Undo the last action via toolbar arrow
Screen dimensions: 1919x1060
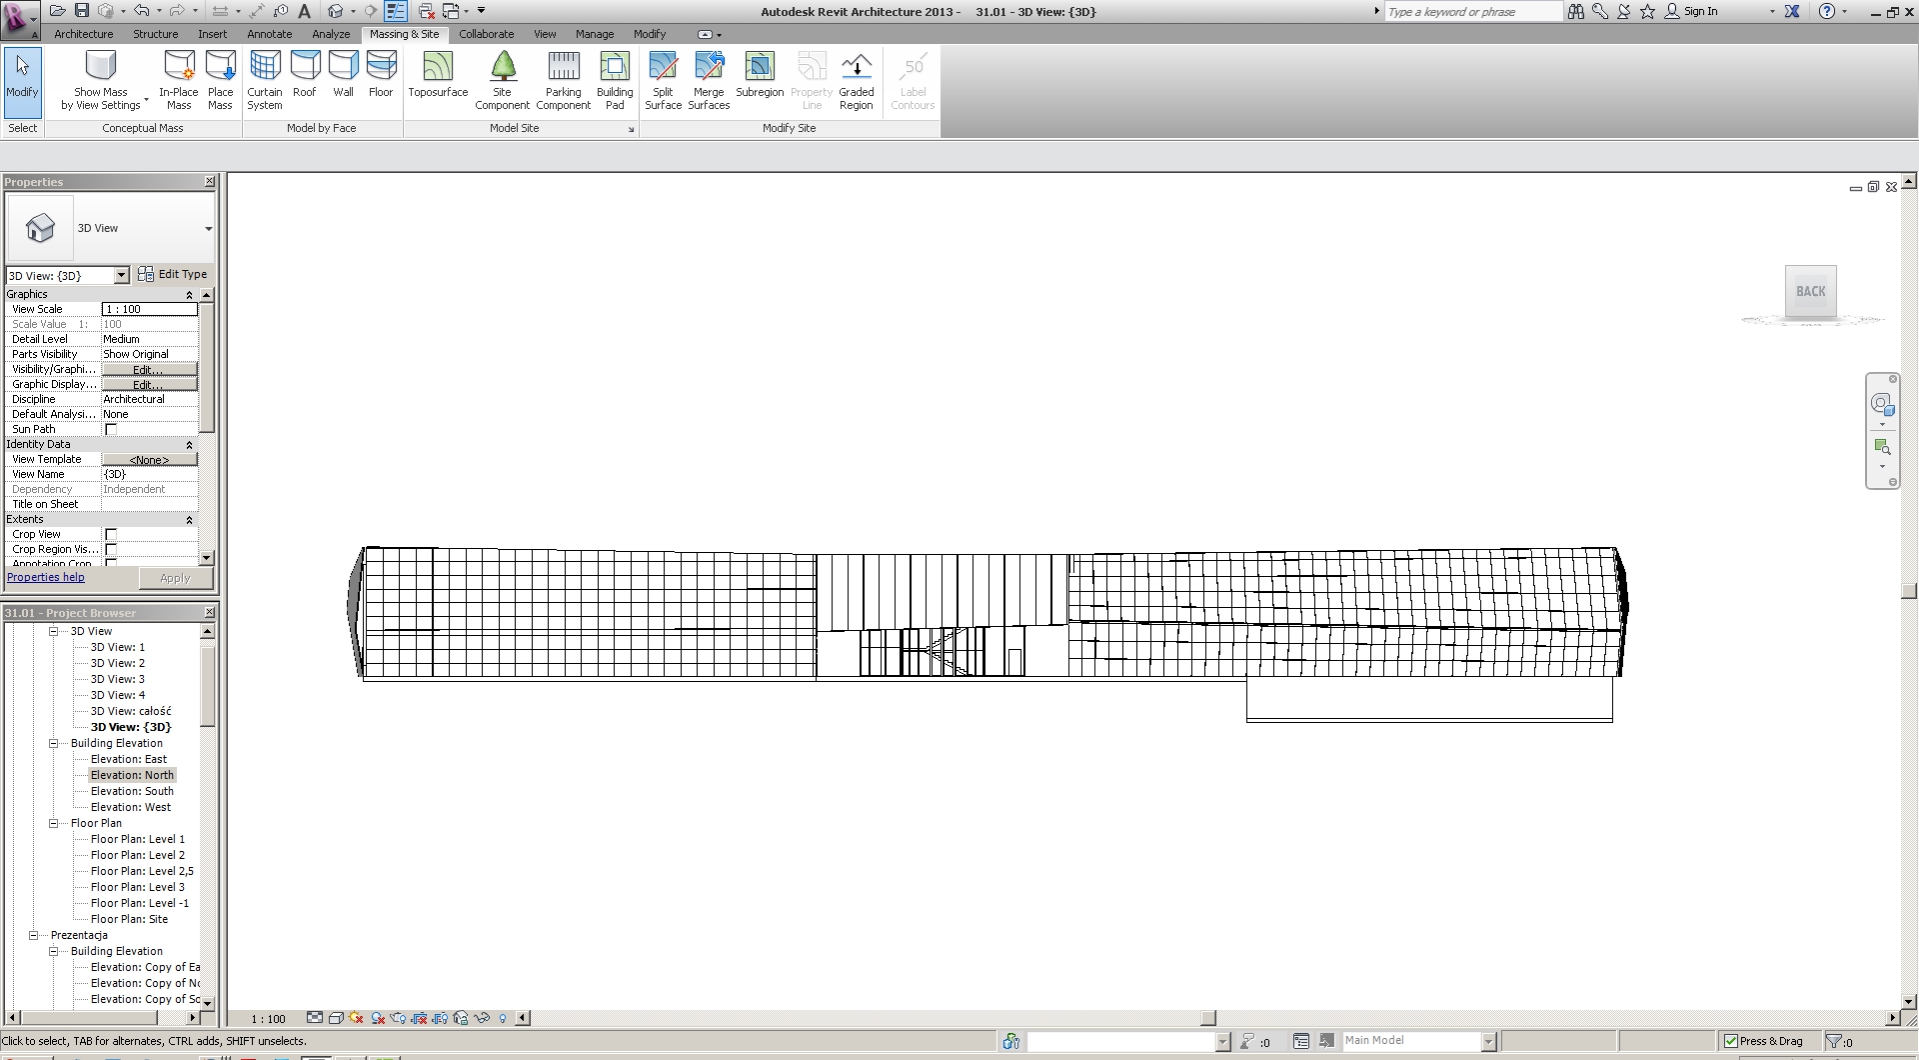click(x=141, y=11)
